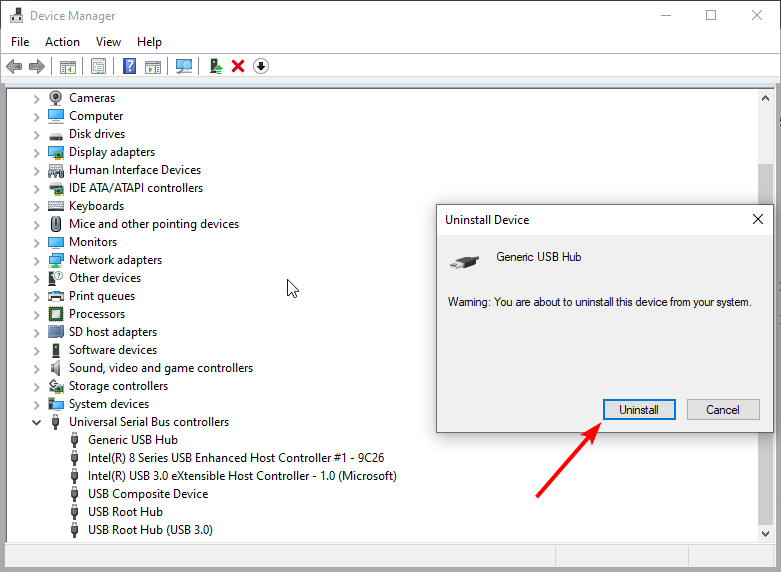Collapse Universal Serial Bus controllers

pos(36,423)
